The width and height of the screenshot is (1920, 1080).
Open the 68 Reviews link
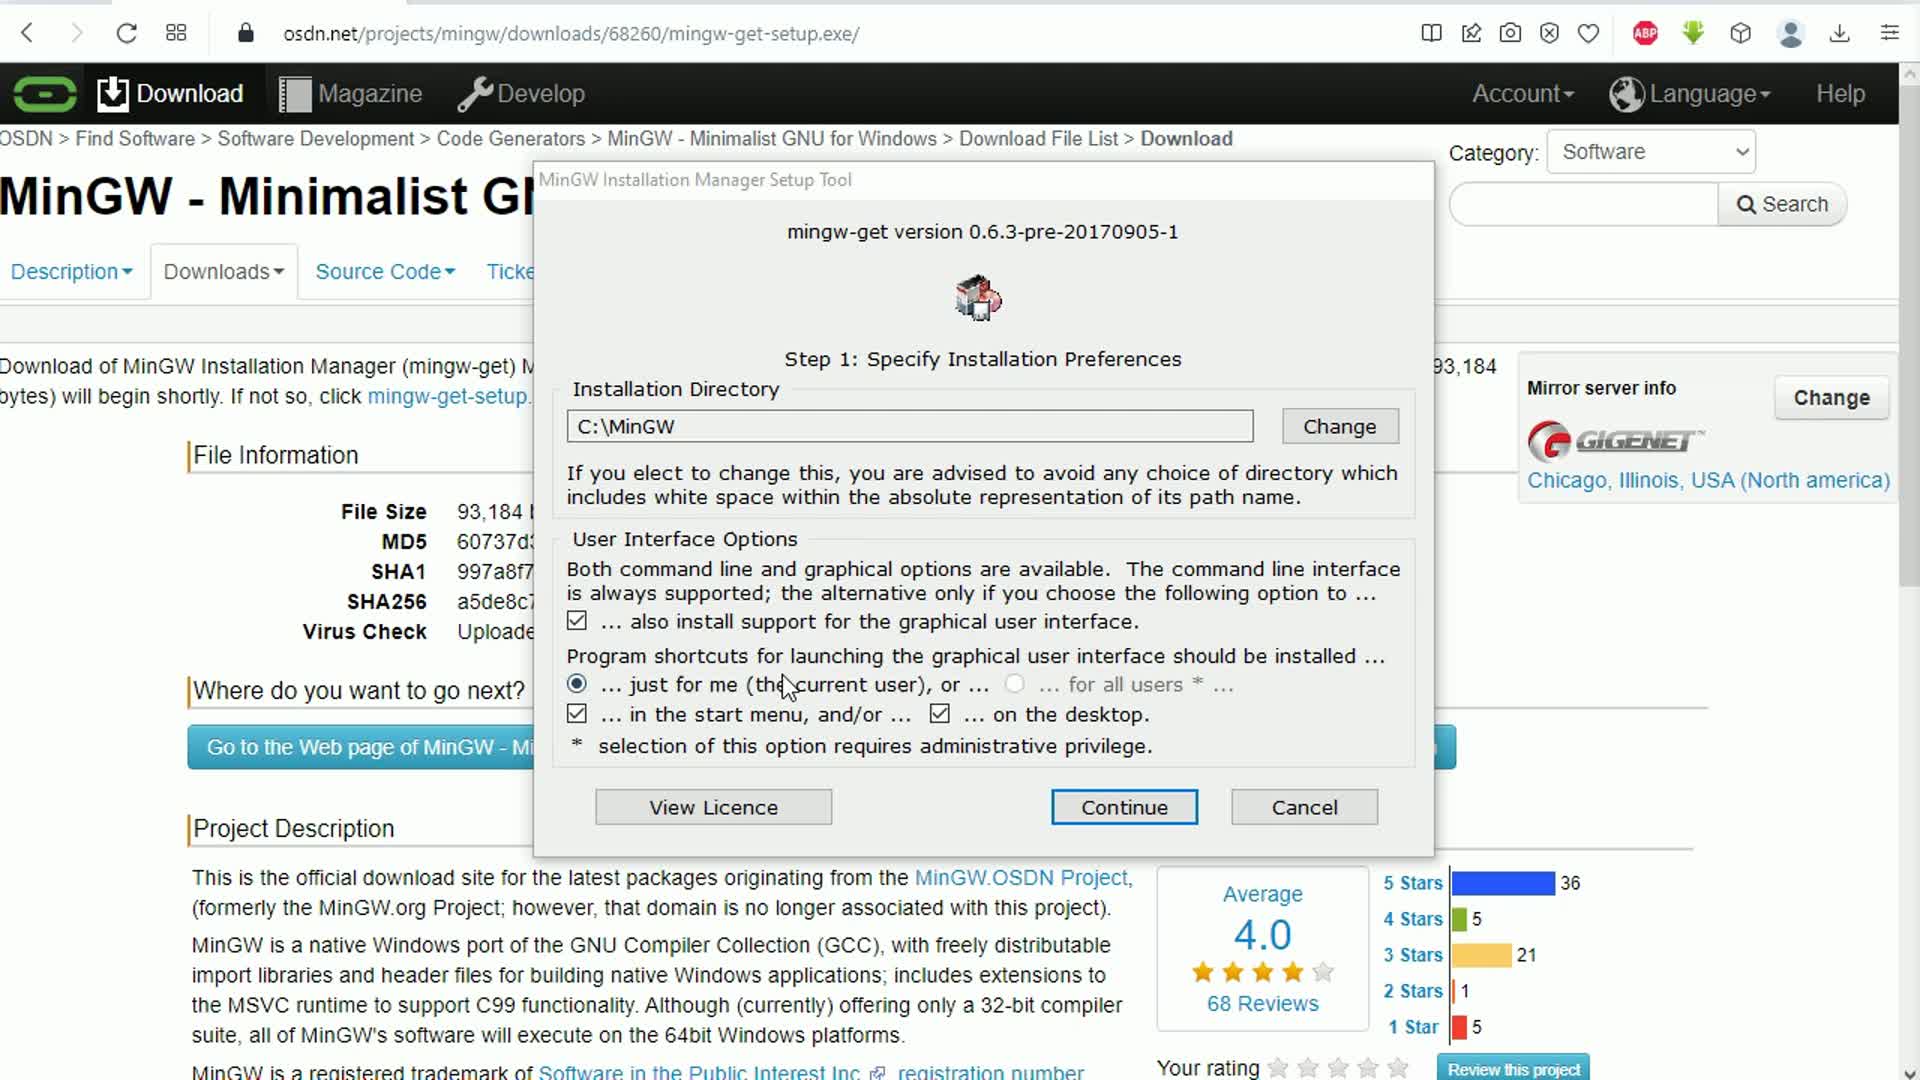(1262, 1004)
